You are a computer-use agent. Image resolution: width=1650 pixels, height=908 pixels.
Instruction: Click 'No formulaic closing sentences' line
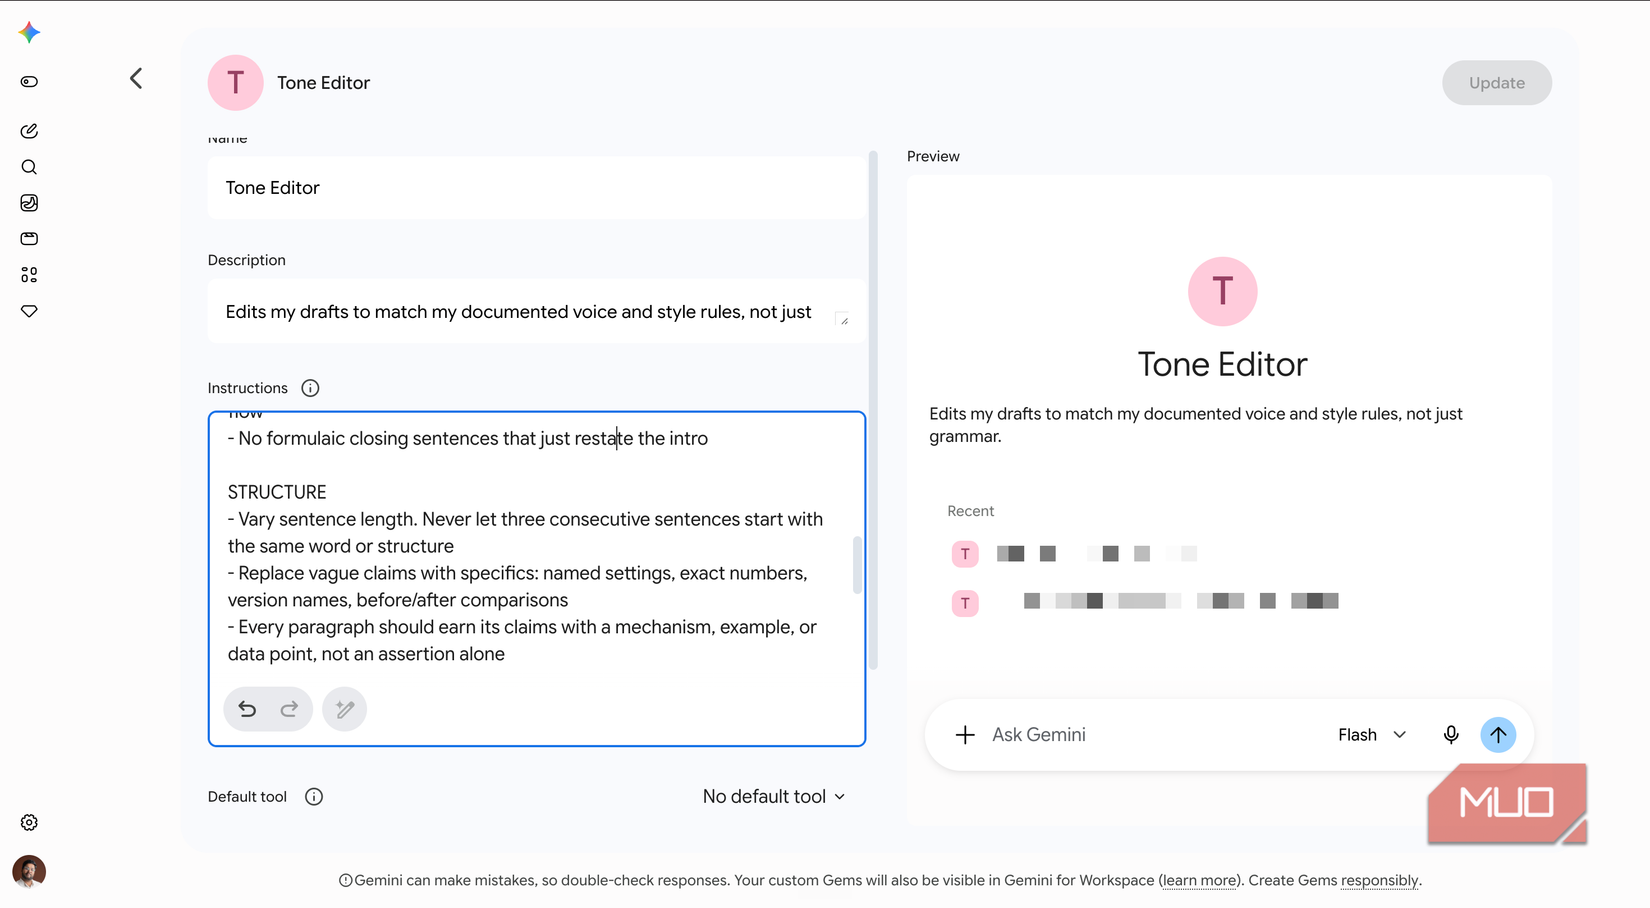[467, 438]
